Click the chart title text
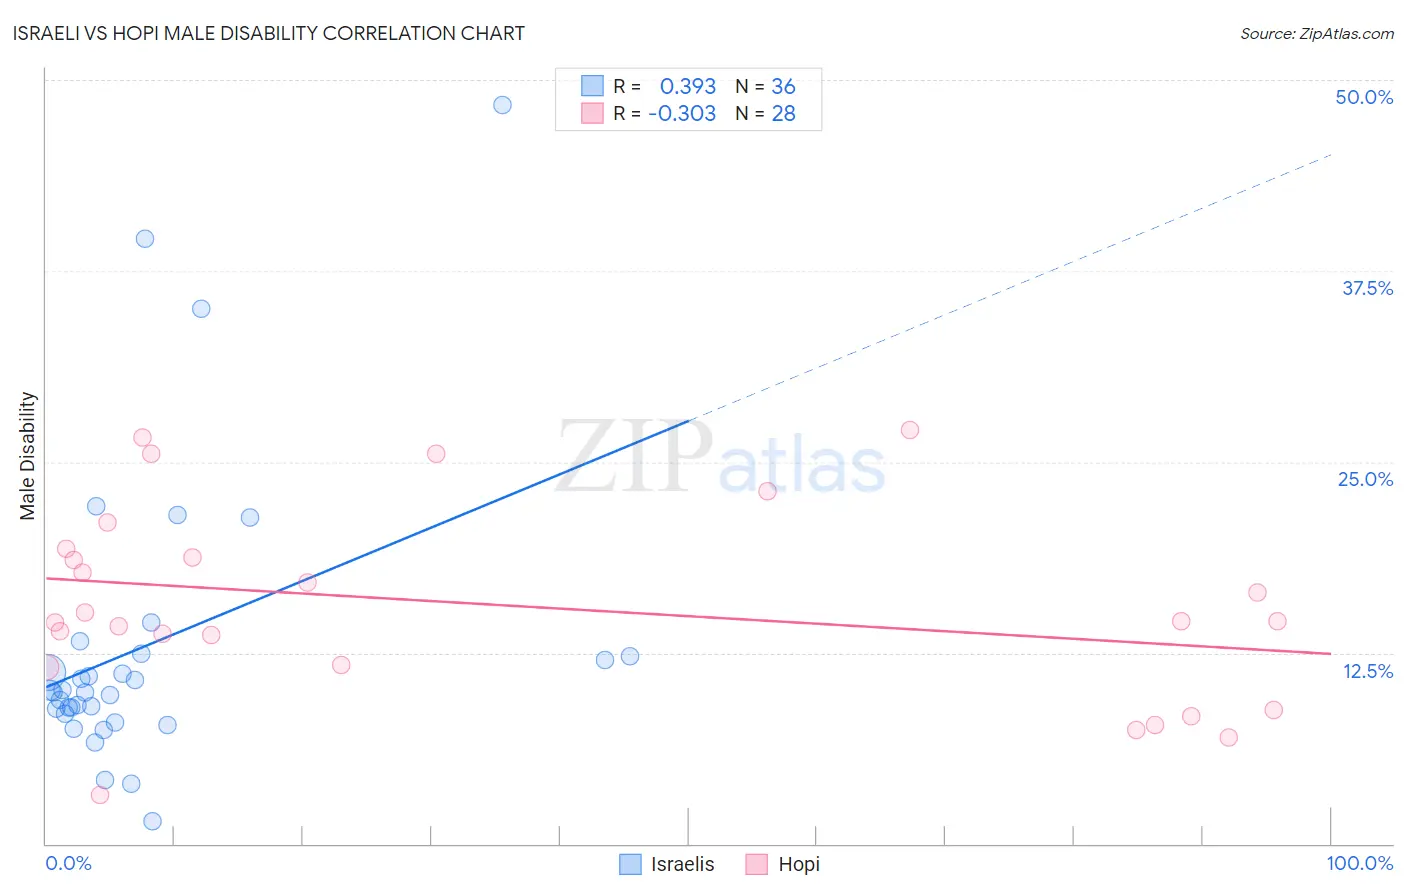 pos(268,33)
